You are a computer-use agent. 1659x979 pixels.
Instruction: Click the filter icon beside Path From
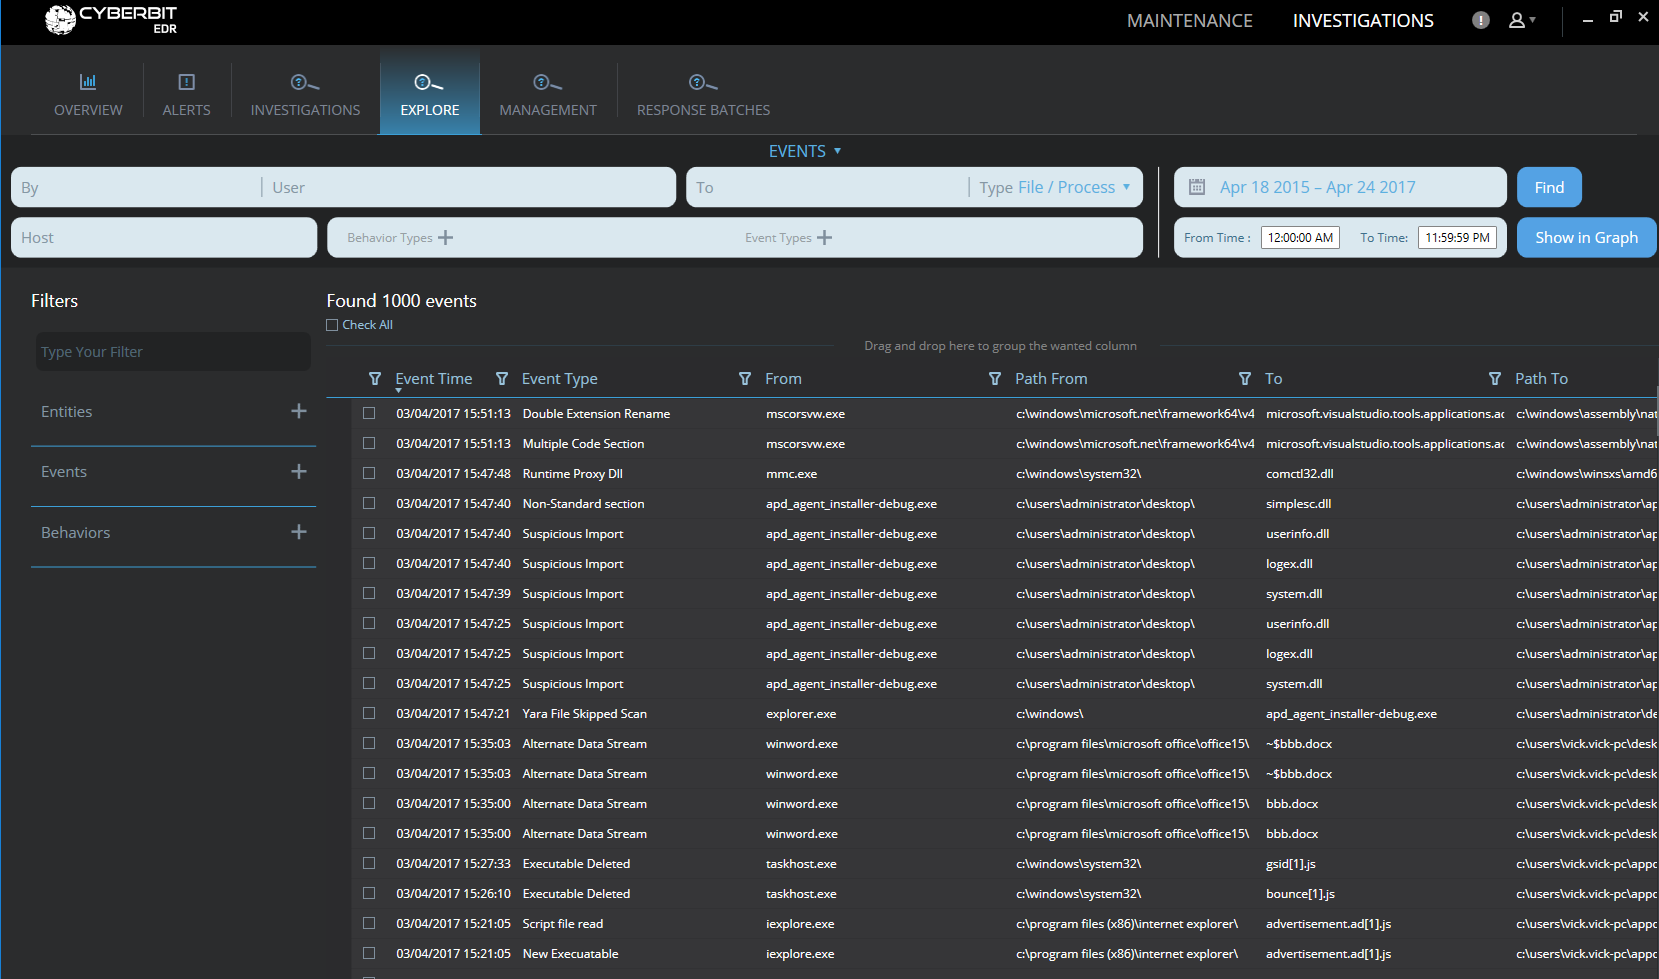click(x=995, y=379)
